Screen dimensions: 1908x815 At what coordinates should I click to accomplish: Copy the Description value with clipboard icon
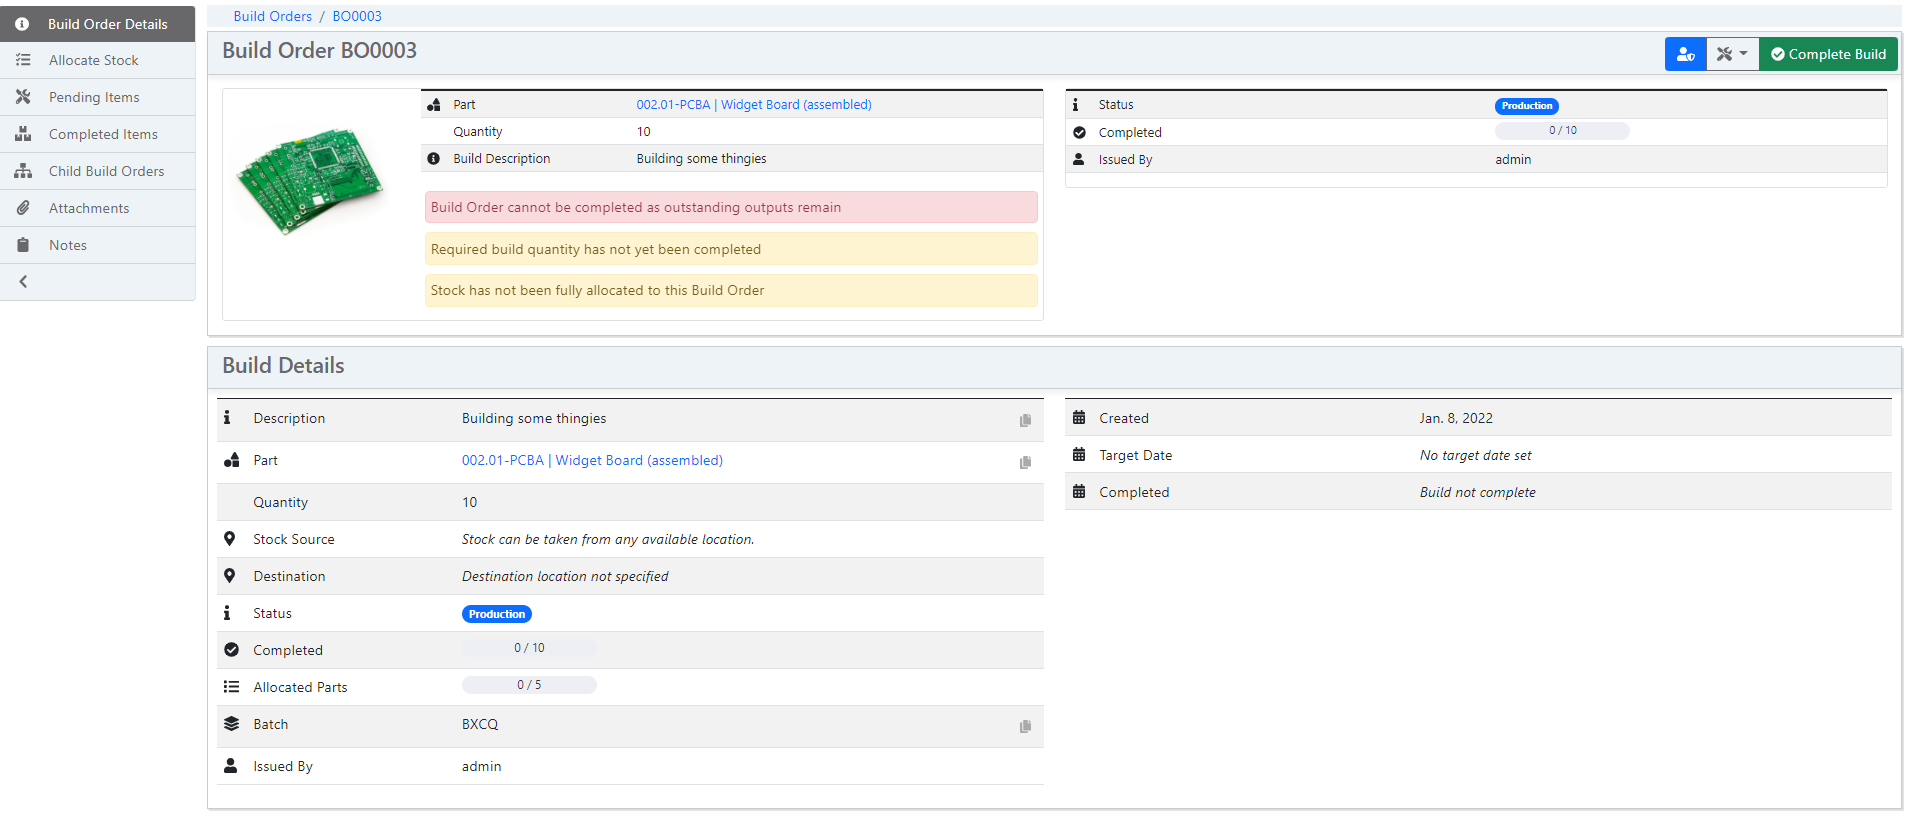click(1025, 420)
